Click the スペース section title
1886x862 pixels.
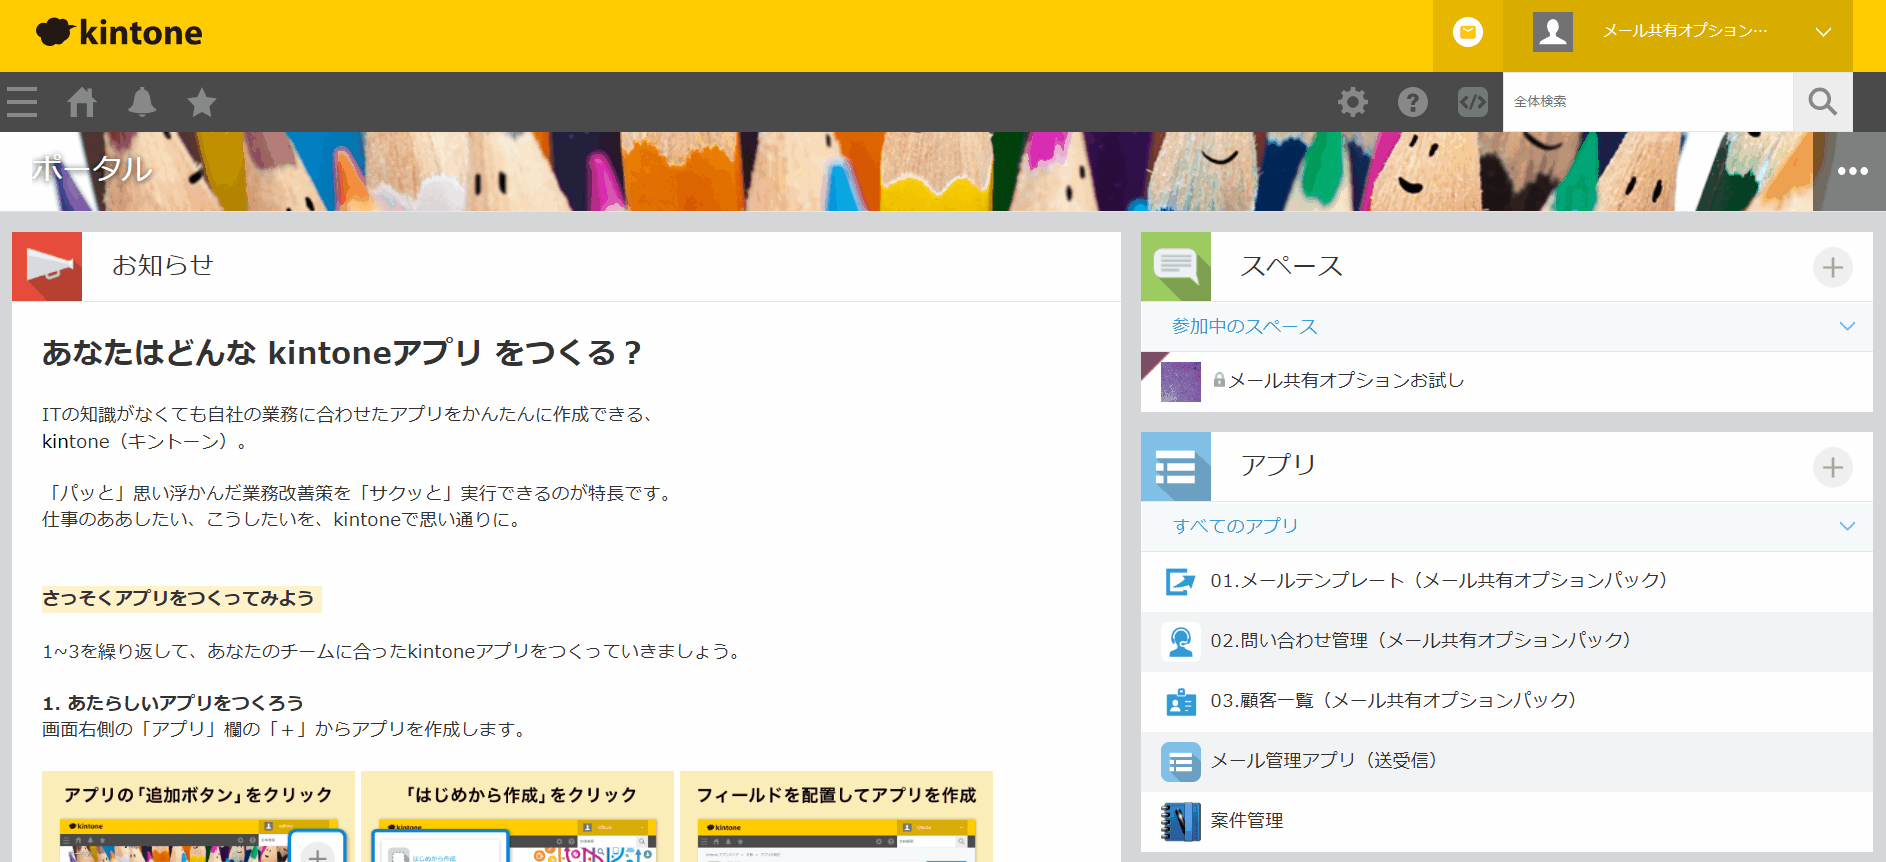point(1292,266)
